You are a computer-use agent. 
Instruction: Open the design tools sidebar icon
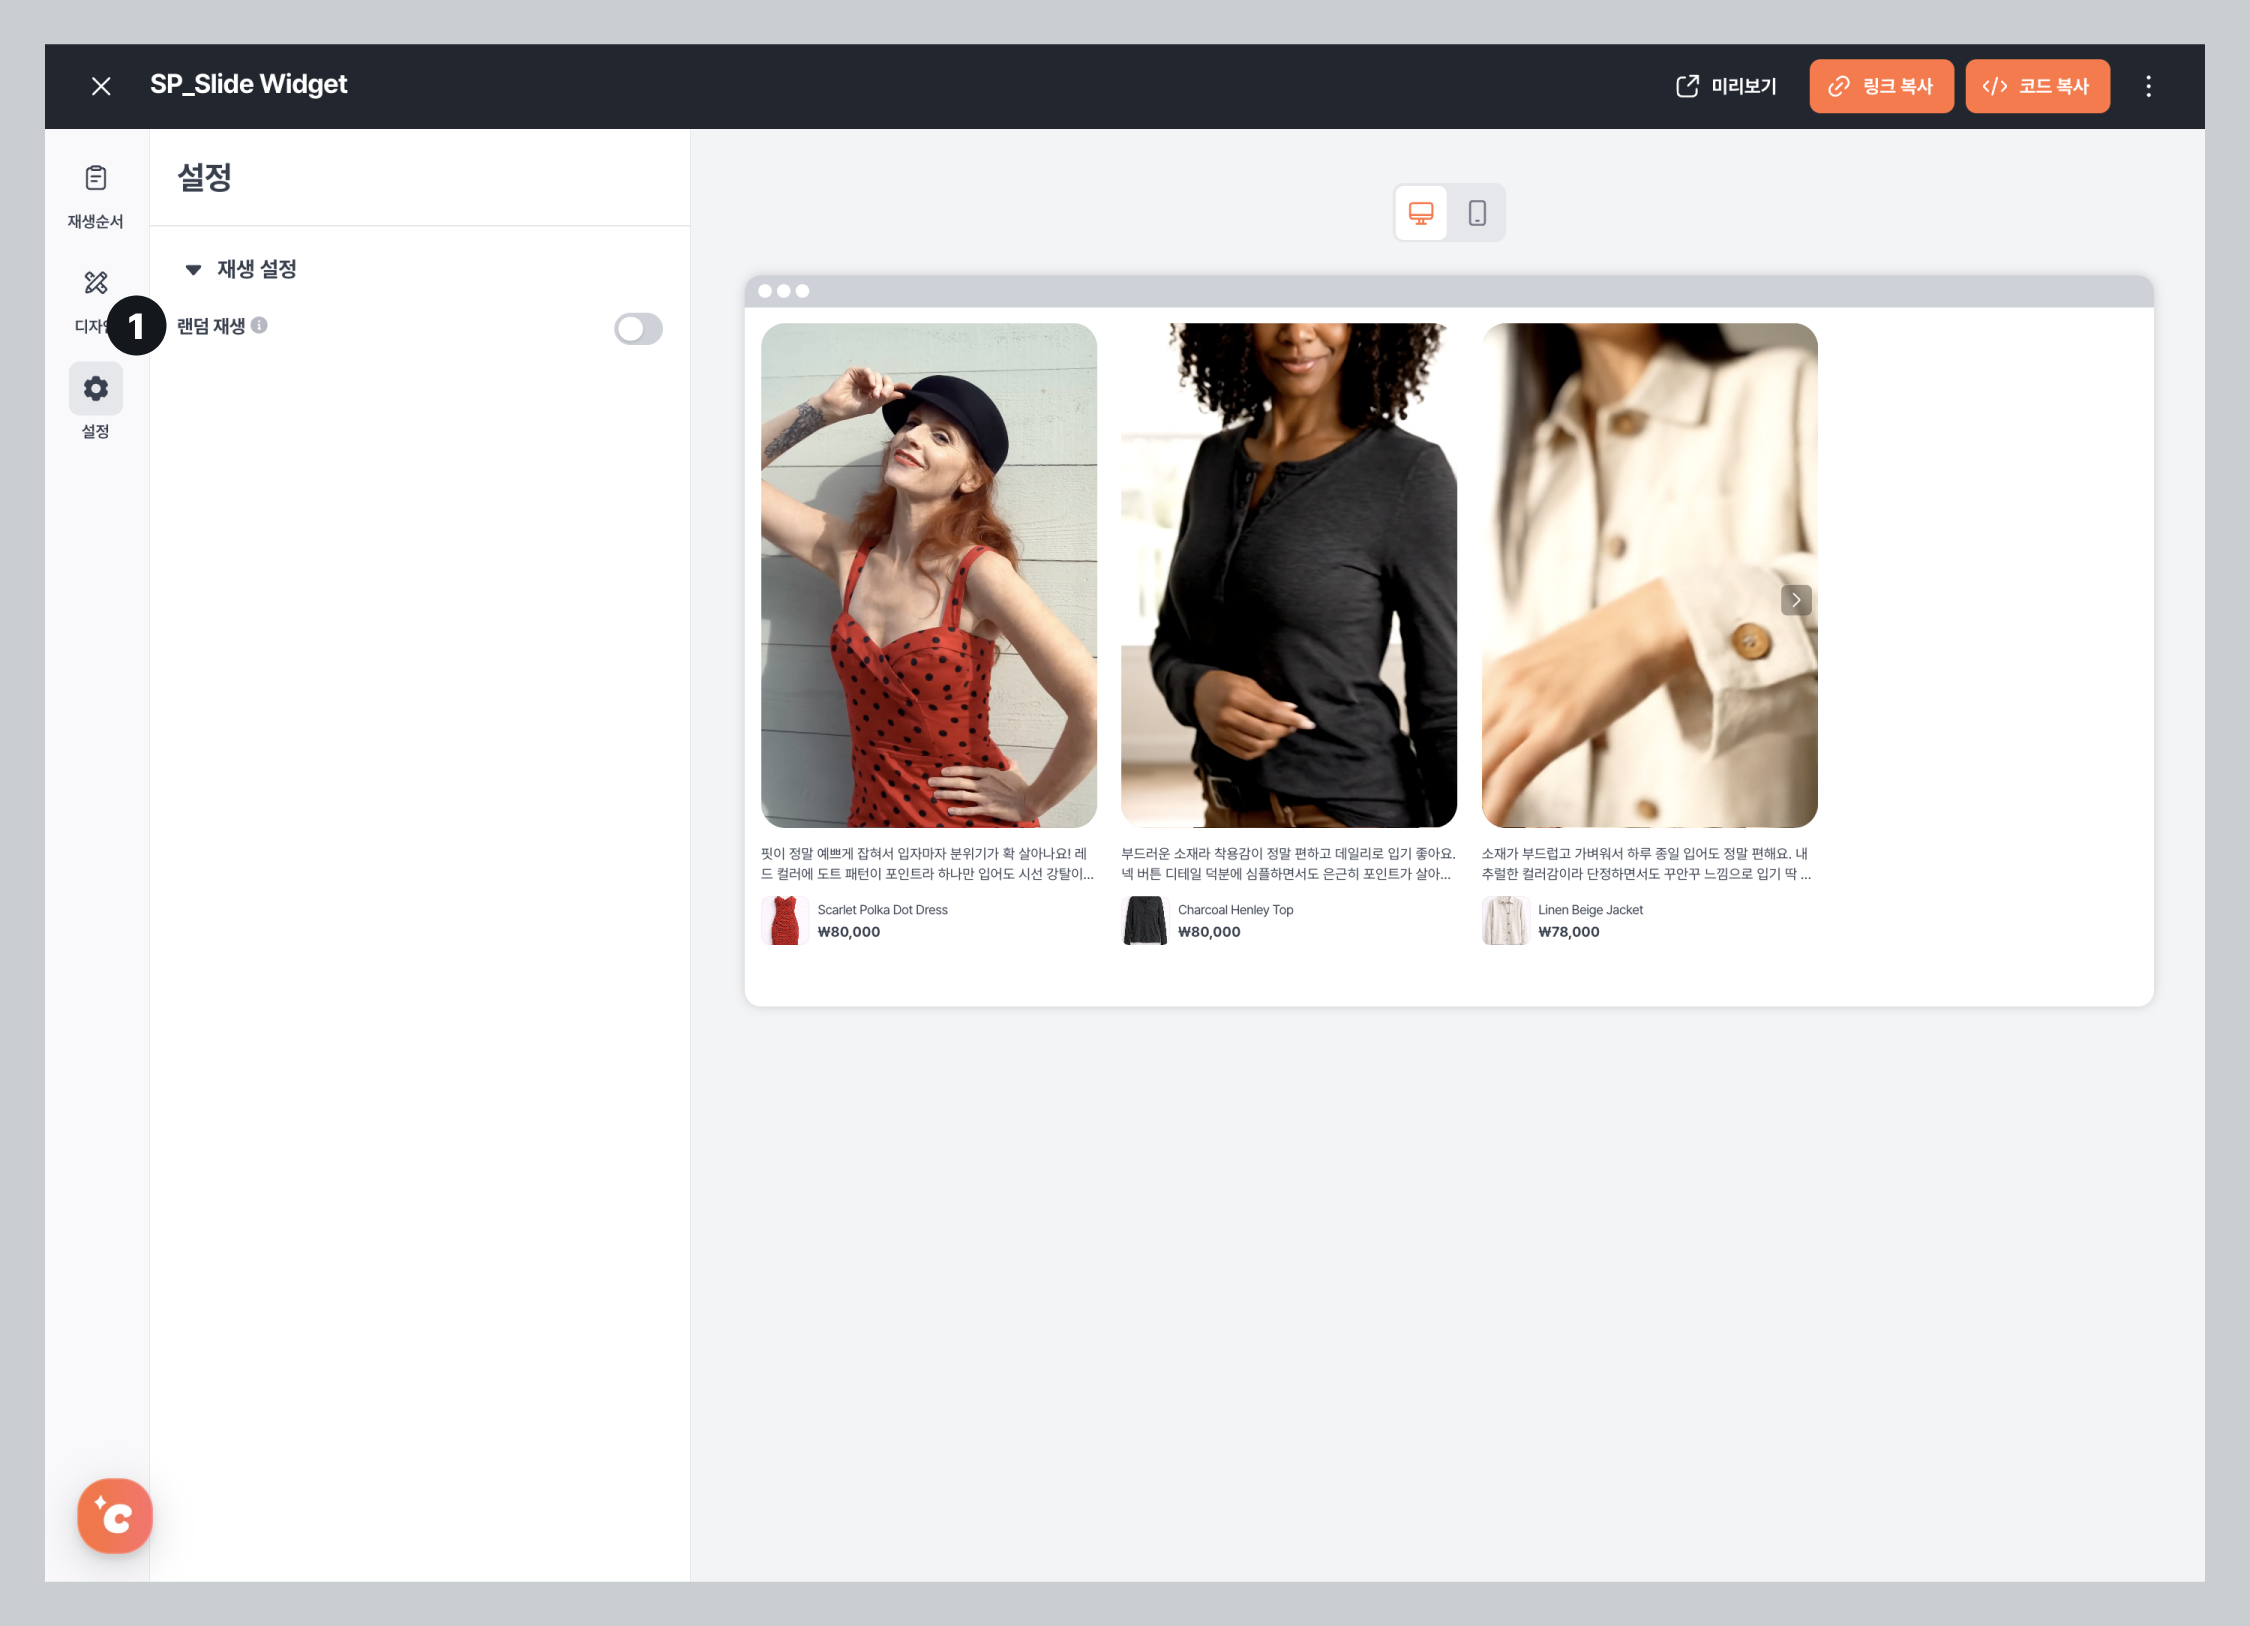point(96,284)
